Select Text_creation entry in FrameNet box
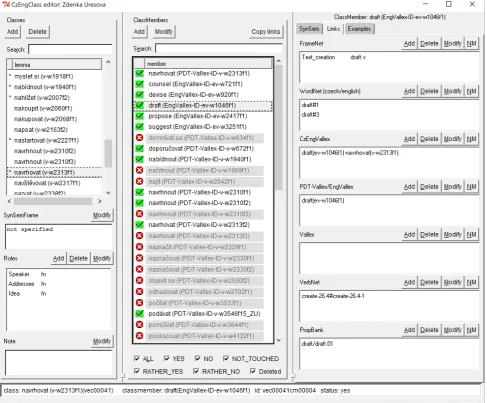The height and width of the screenshot is (403, 487). pos(334,57)
